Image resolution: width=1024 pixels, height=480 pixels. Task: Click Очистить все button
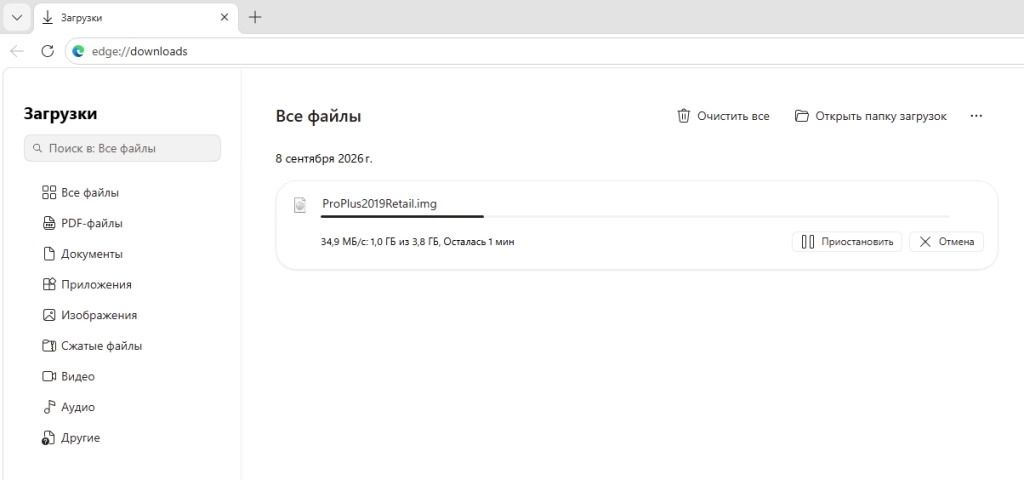[723, 116]
